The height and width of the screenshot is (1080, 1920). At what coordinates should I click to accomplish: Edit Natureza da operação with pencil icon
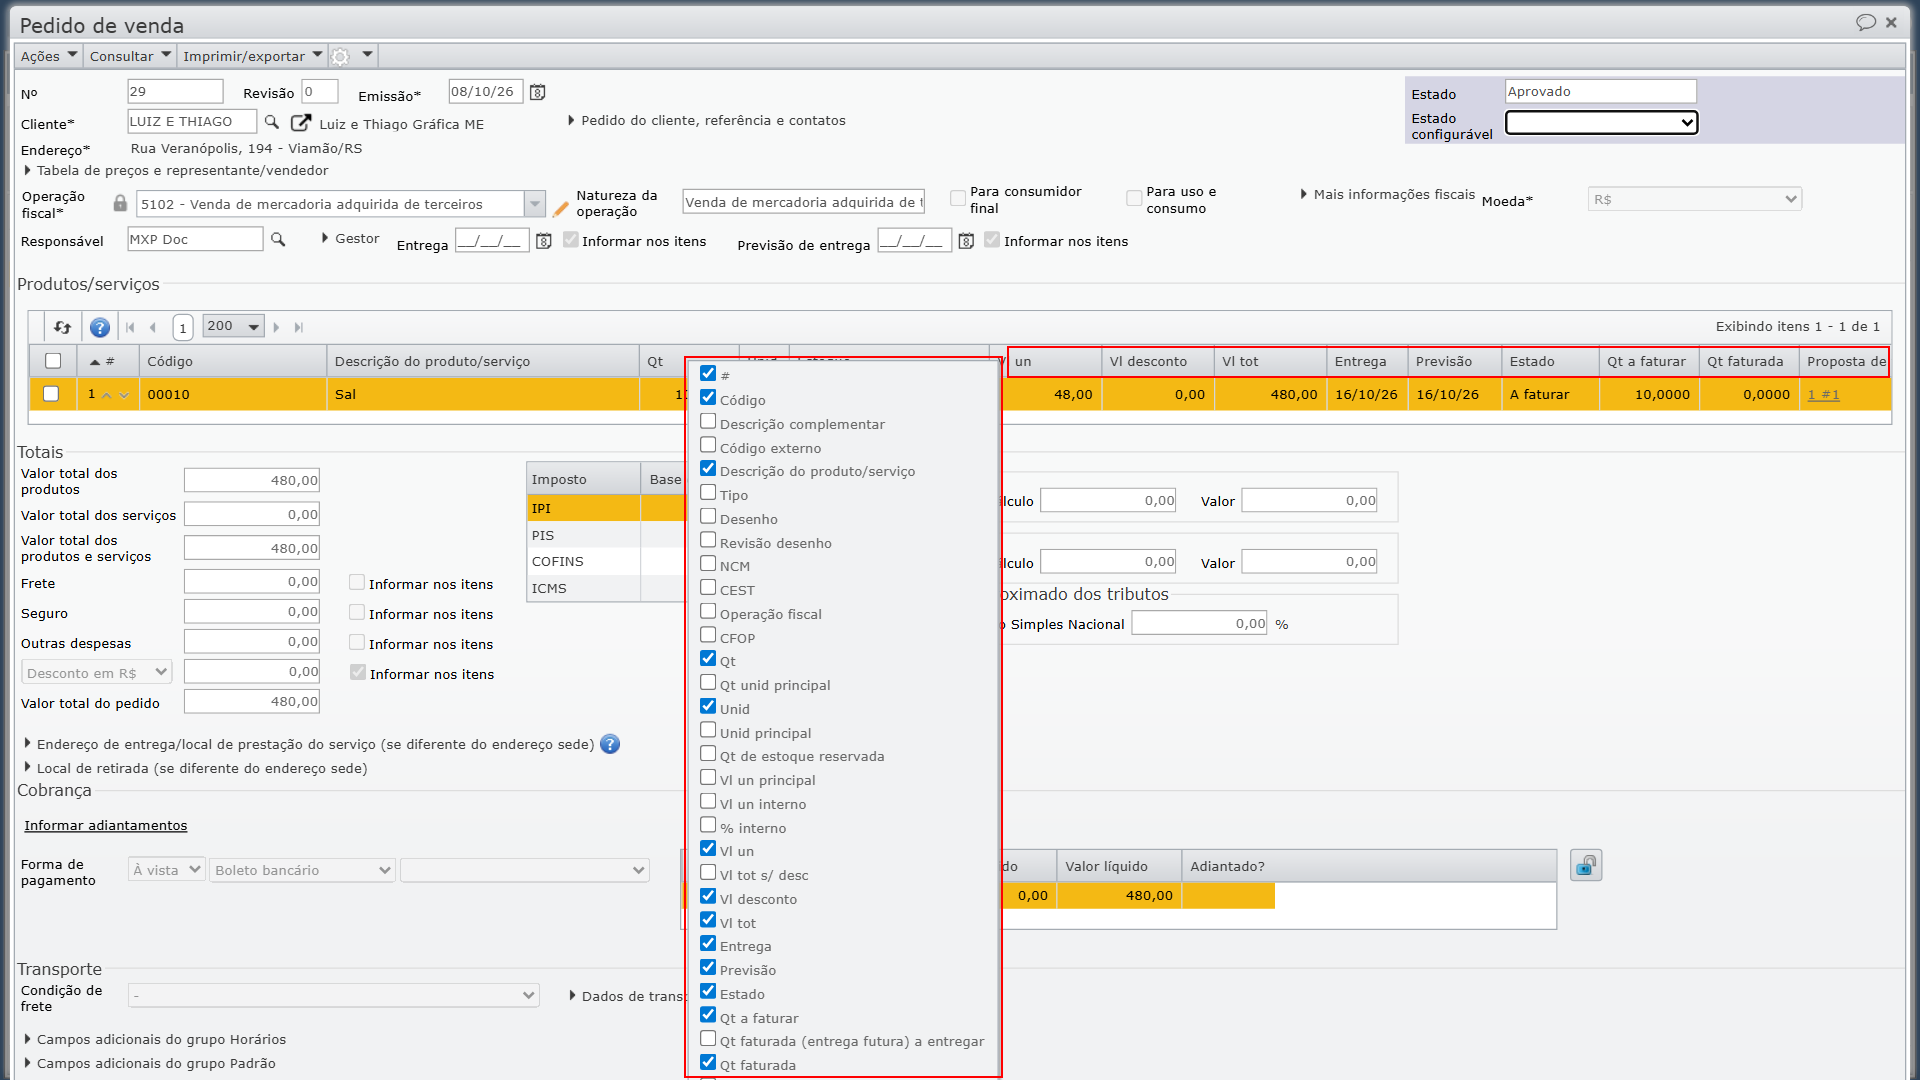[x=560, y=209]
